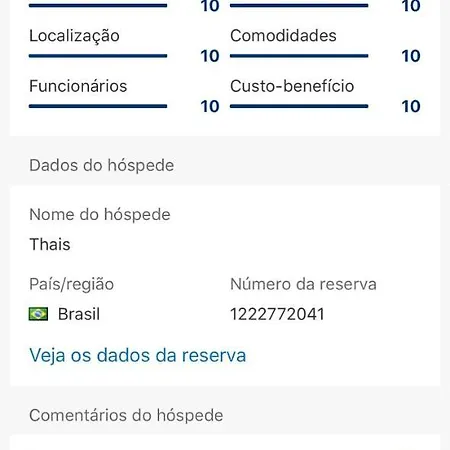Click the Funcionários score of 10
The width and height of the screenshot is (450, 450).
[210, 106]
